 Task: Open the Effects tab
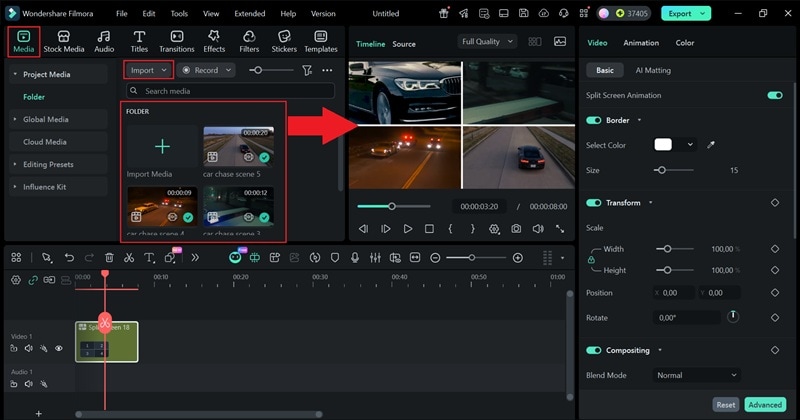[214, 41]
